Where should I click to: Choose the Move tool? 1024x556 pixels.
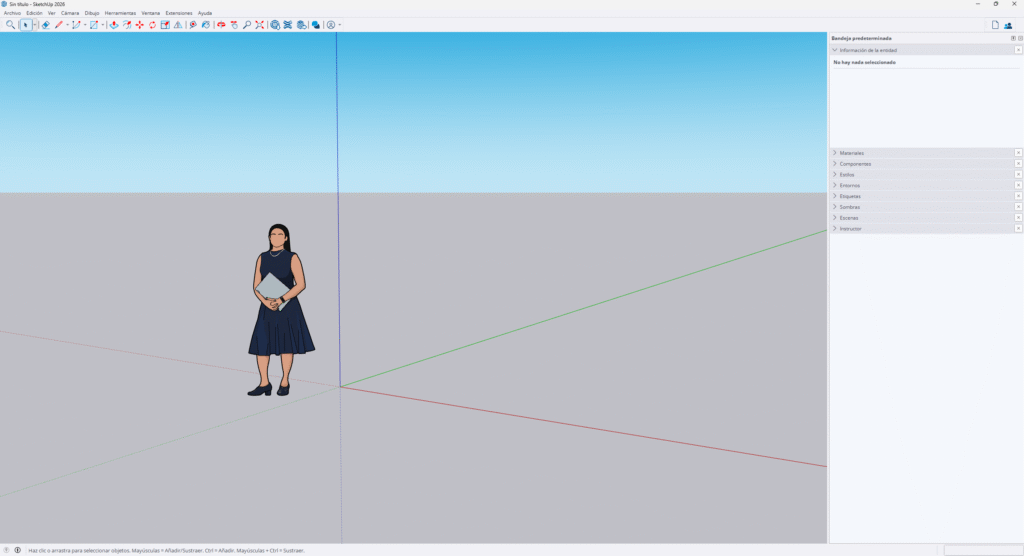click(139, 24)
